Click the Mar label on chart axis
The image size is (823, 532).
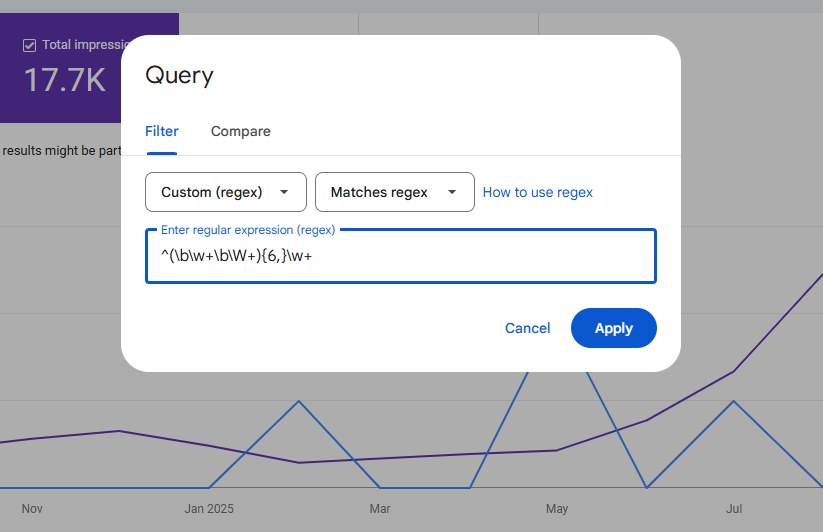click(x=380, y=509)
